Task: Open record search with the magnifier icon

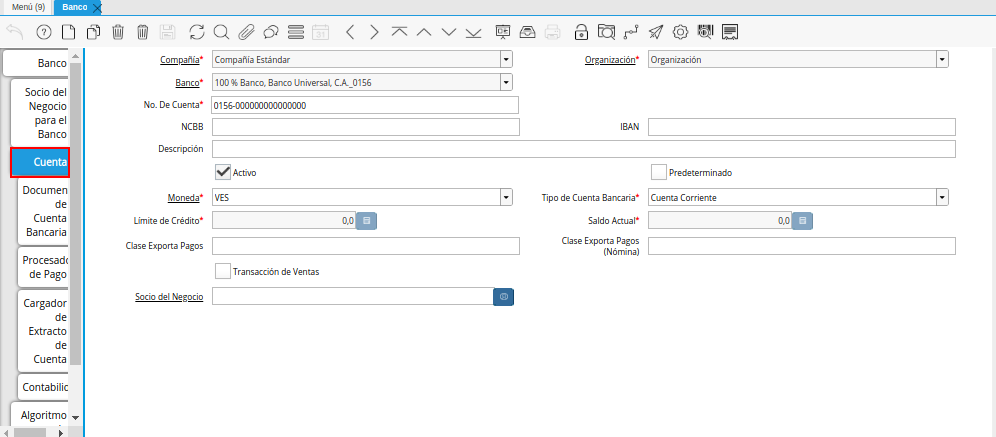Action: pyautogui.click(x=221, y=32)
